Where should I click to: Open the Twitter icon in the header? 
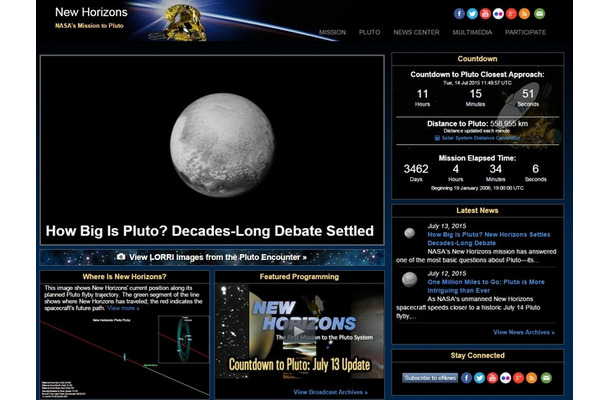pyautogui.click(x=472, y=14)
